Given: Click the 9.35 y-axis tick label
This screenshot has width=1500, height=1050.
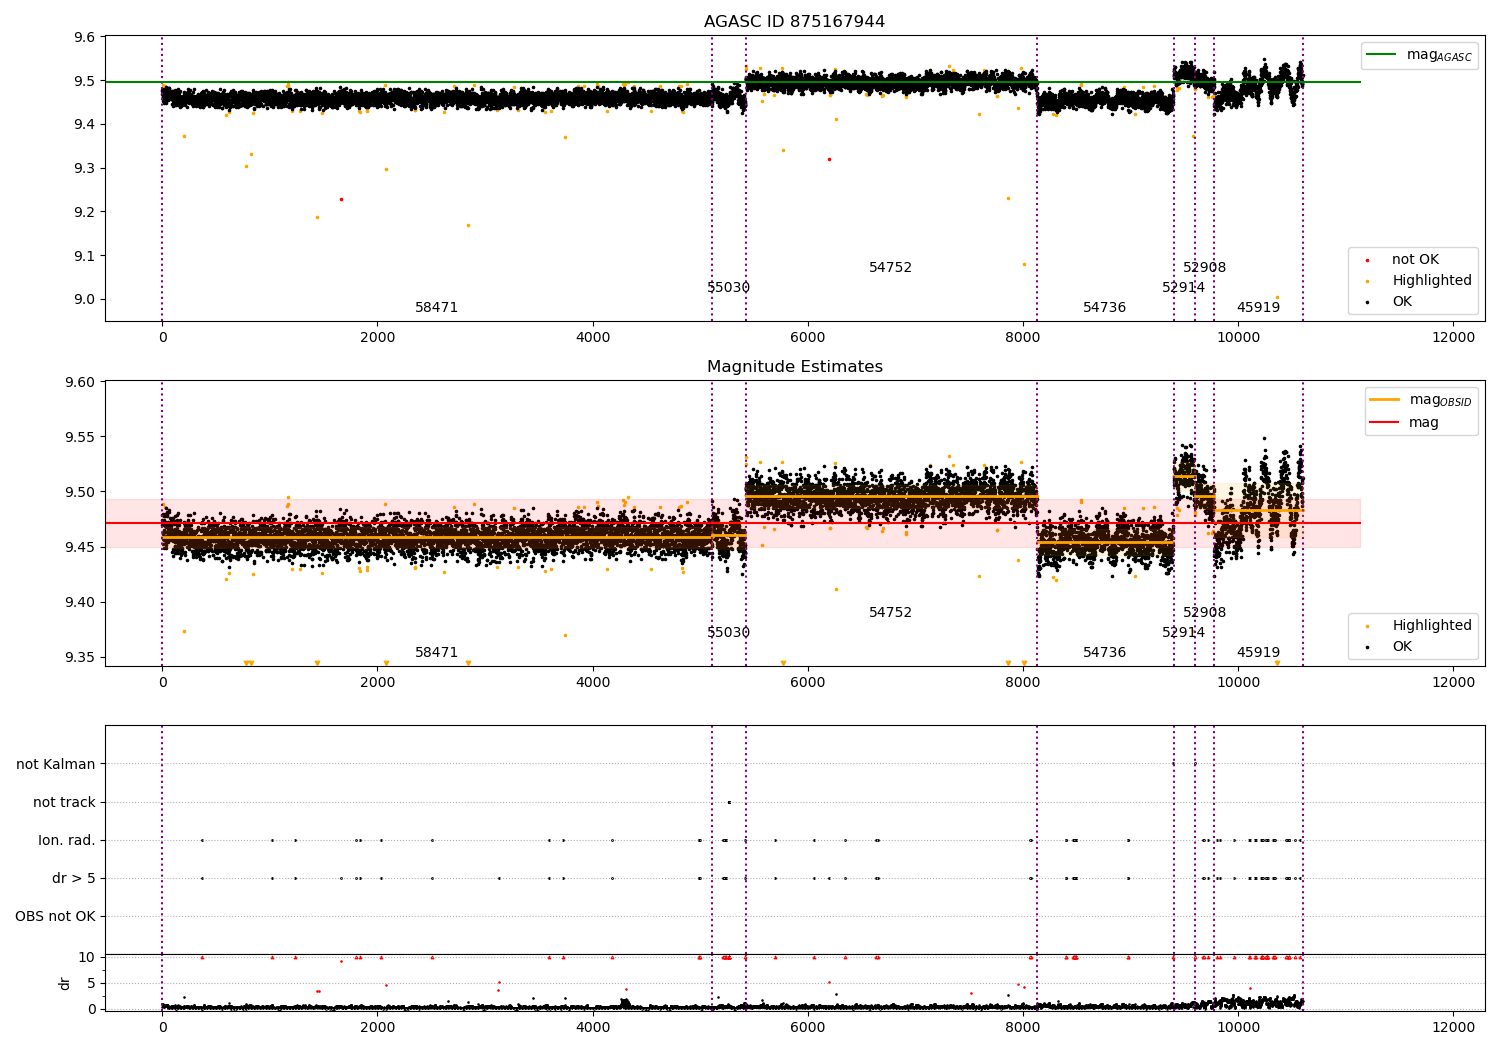Looking at the screenshot, I should (81, 657).
